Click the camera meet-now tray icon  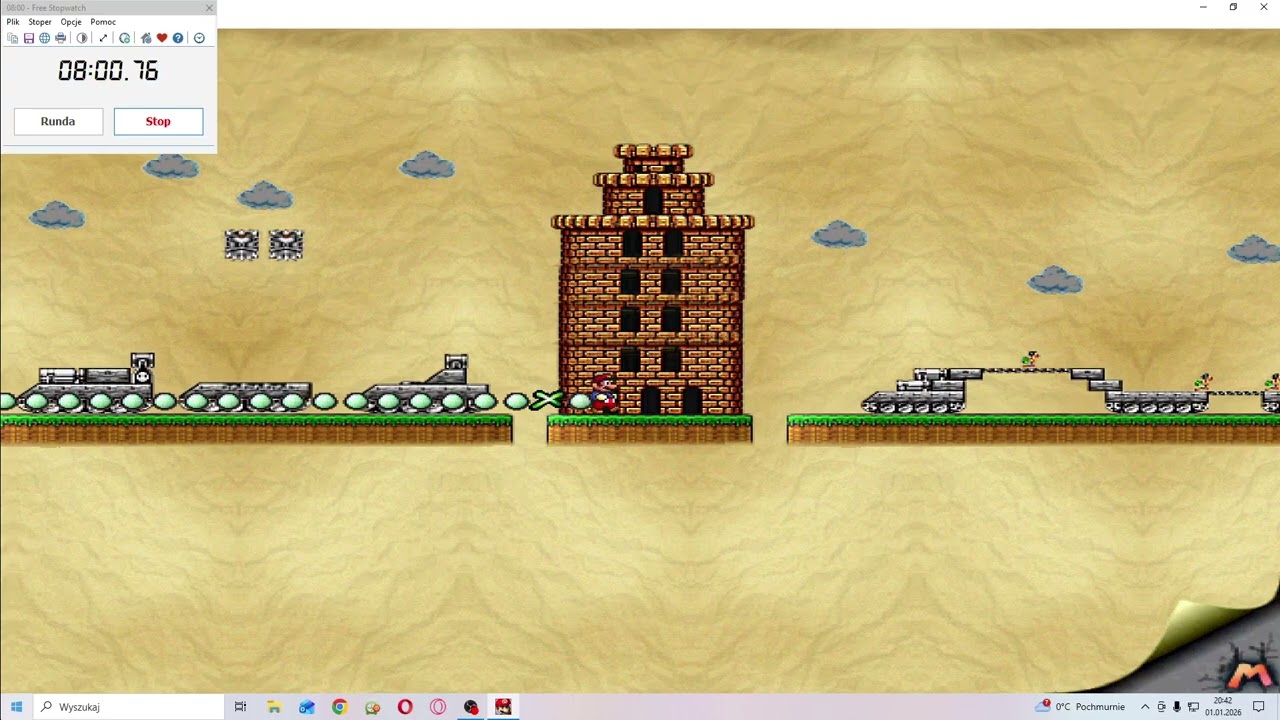click(1161, 707)
